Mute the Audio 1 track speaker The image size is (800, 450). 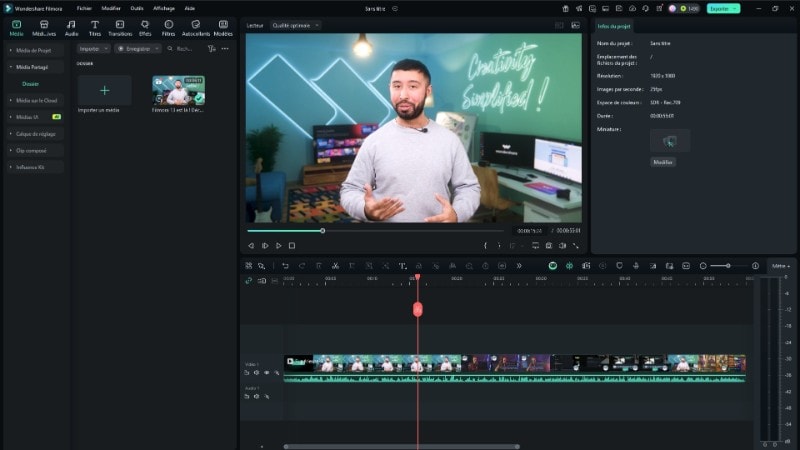257,396
